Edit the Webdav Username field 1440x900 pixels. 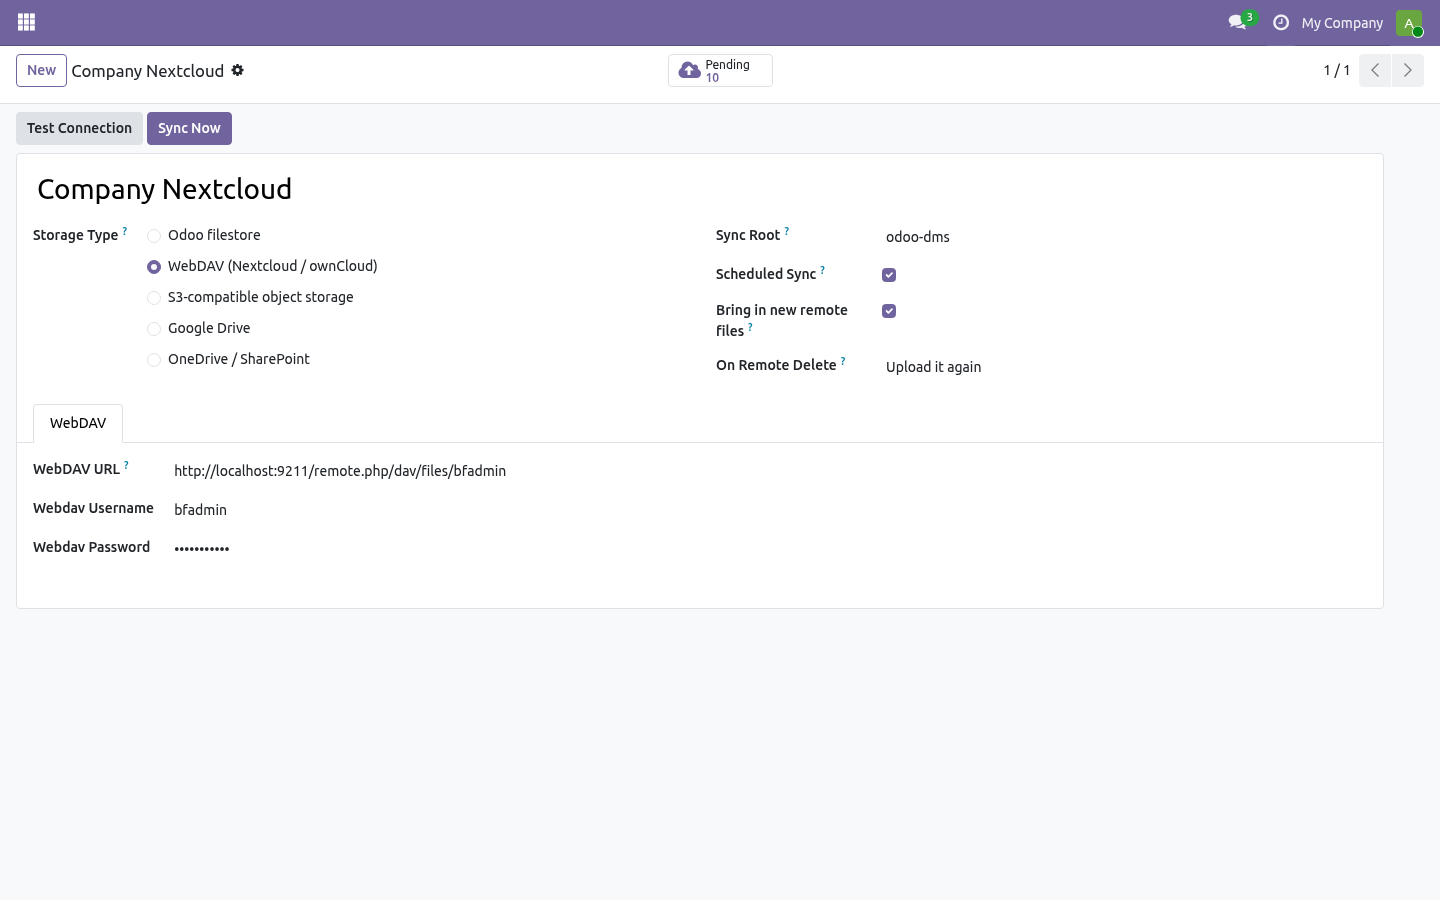click(768, 510)
